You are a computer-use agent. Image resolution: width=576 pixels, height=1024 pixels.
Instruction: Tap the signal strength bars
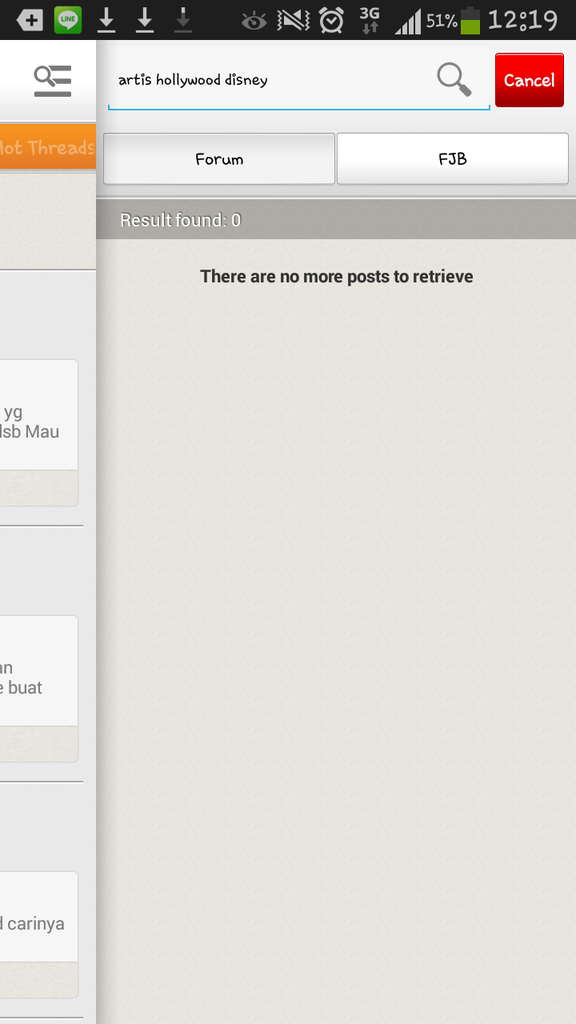[408, 22]
